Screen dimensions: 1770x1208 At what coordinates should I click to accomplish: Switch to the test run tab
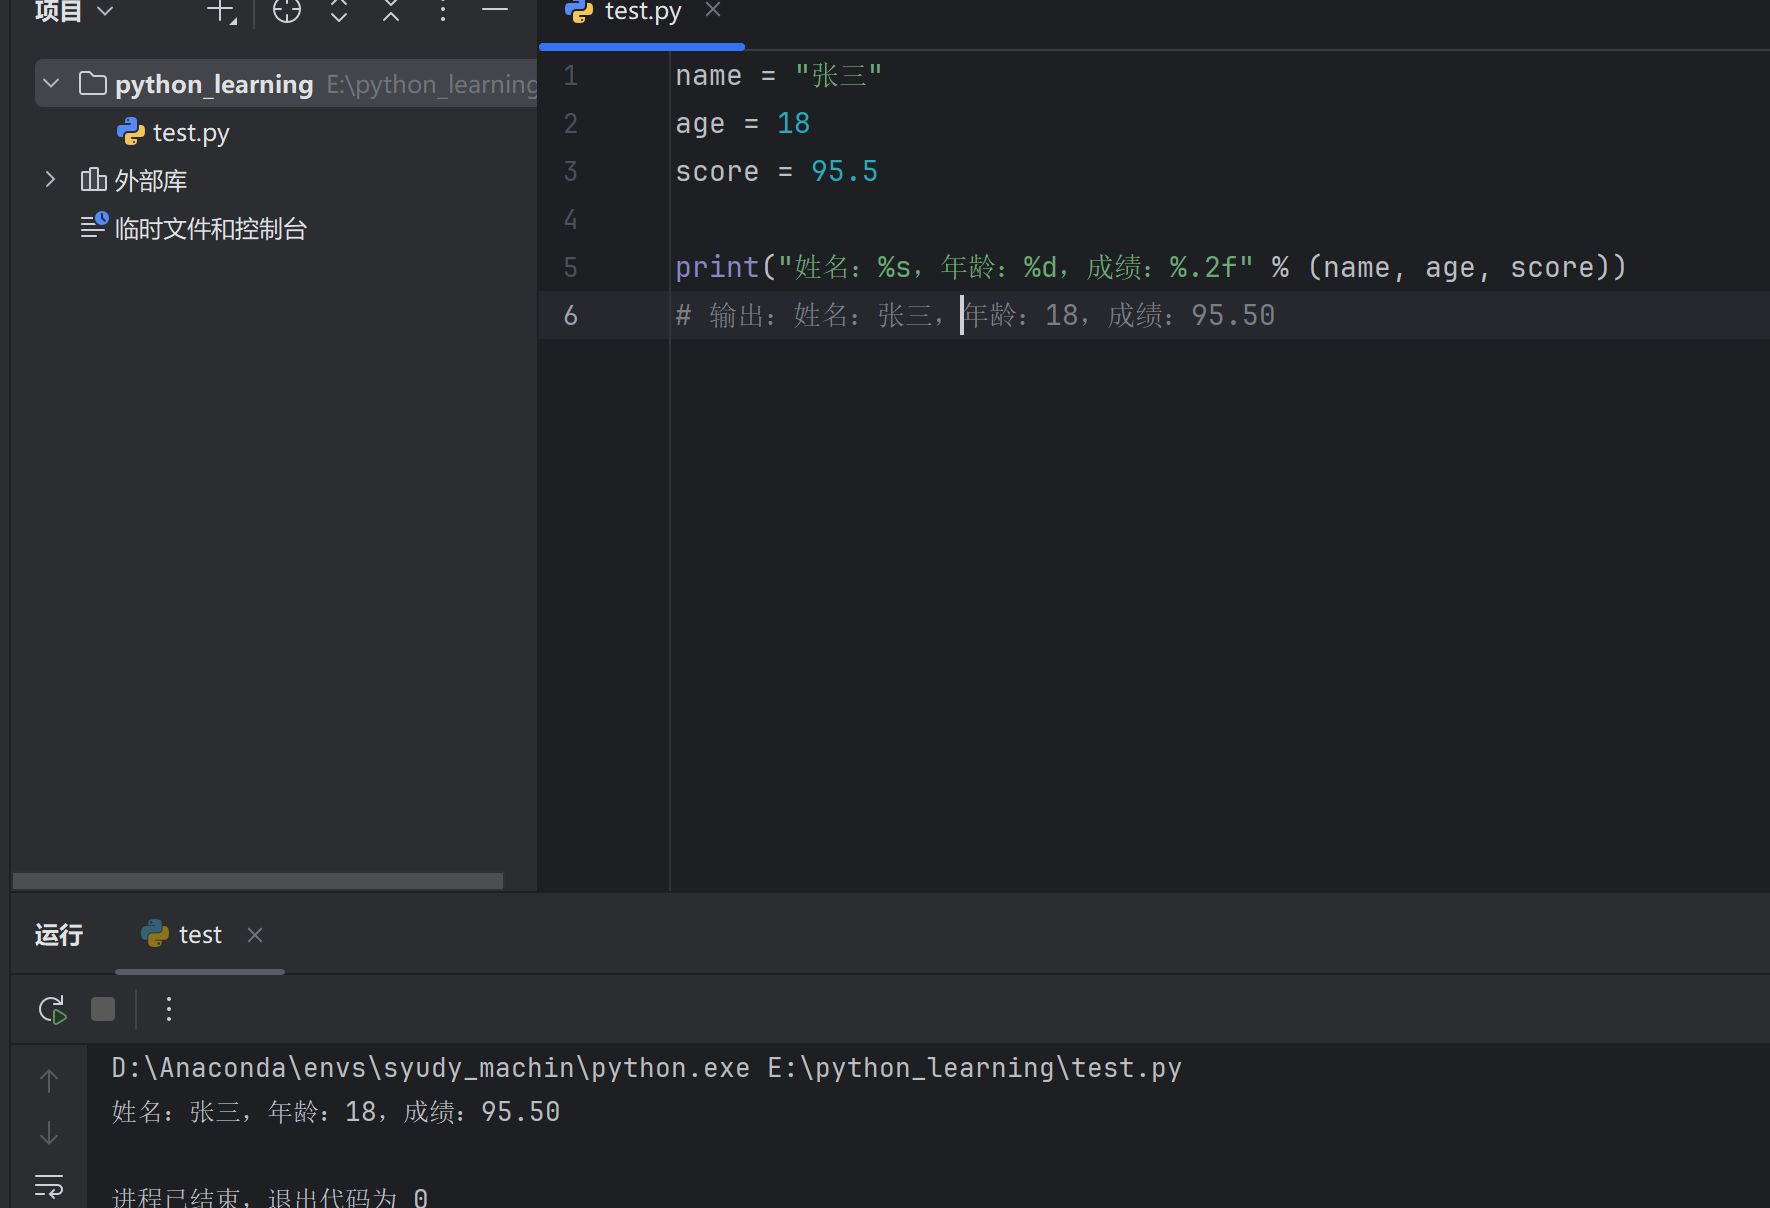(199, 935)
